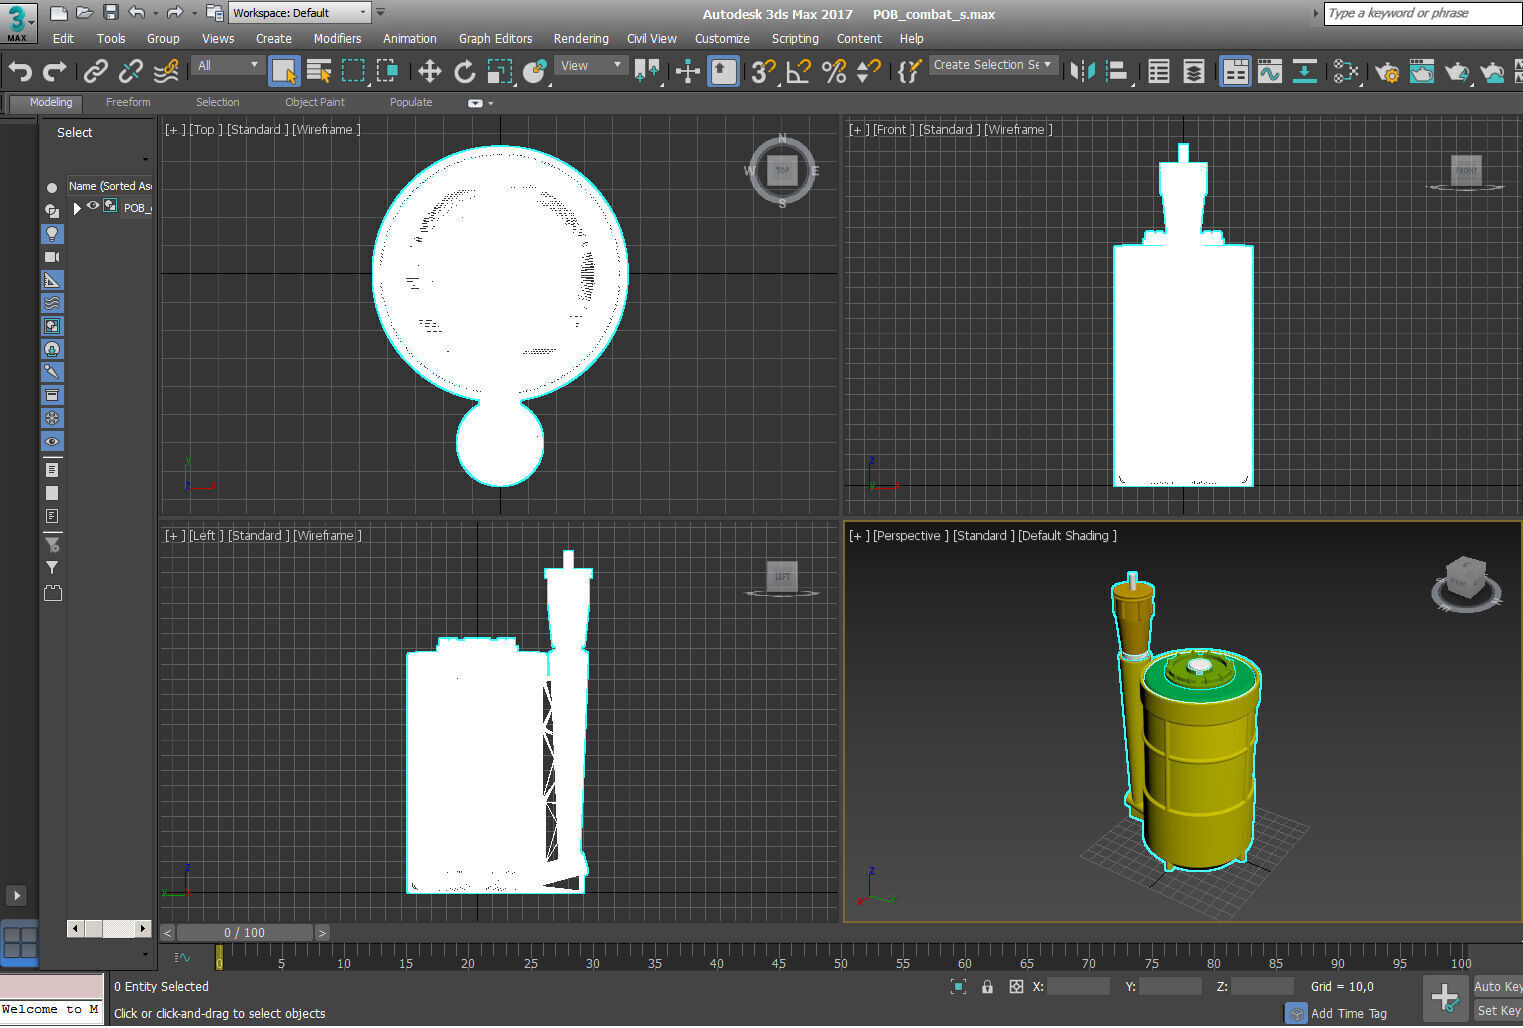1523x1028 pixels.
Task: Open the Curve Editor
Action: pos(1270,71)
